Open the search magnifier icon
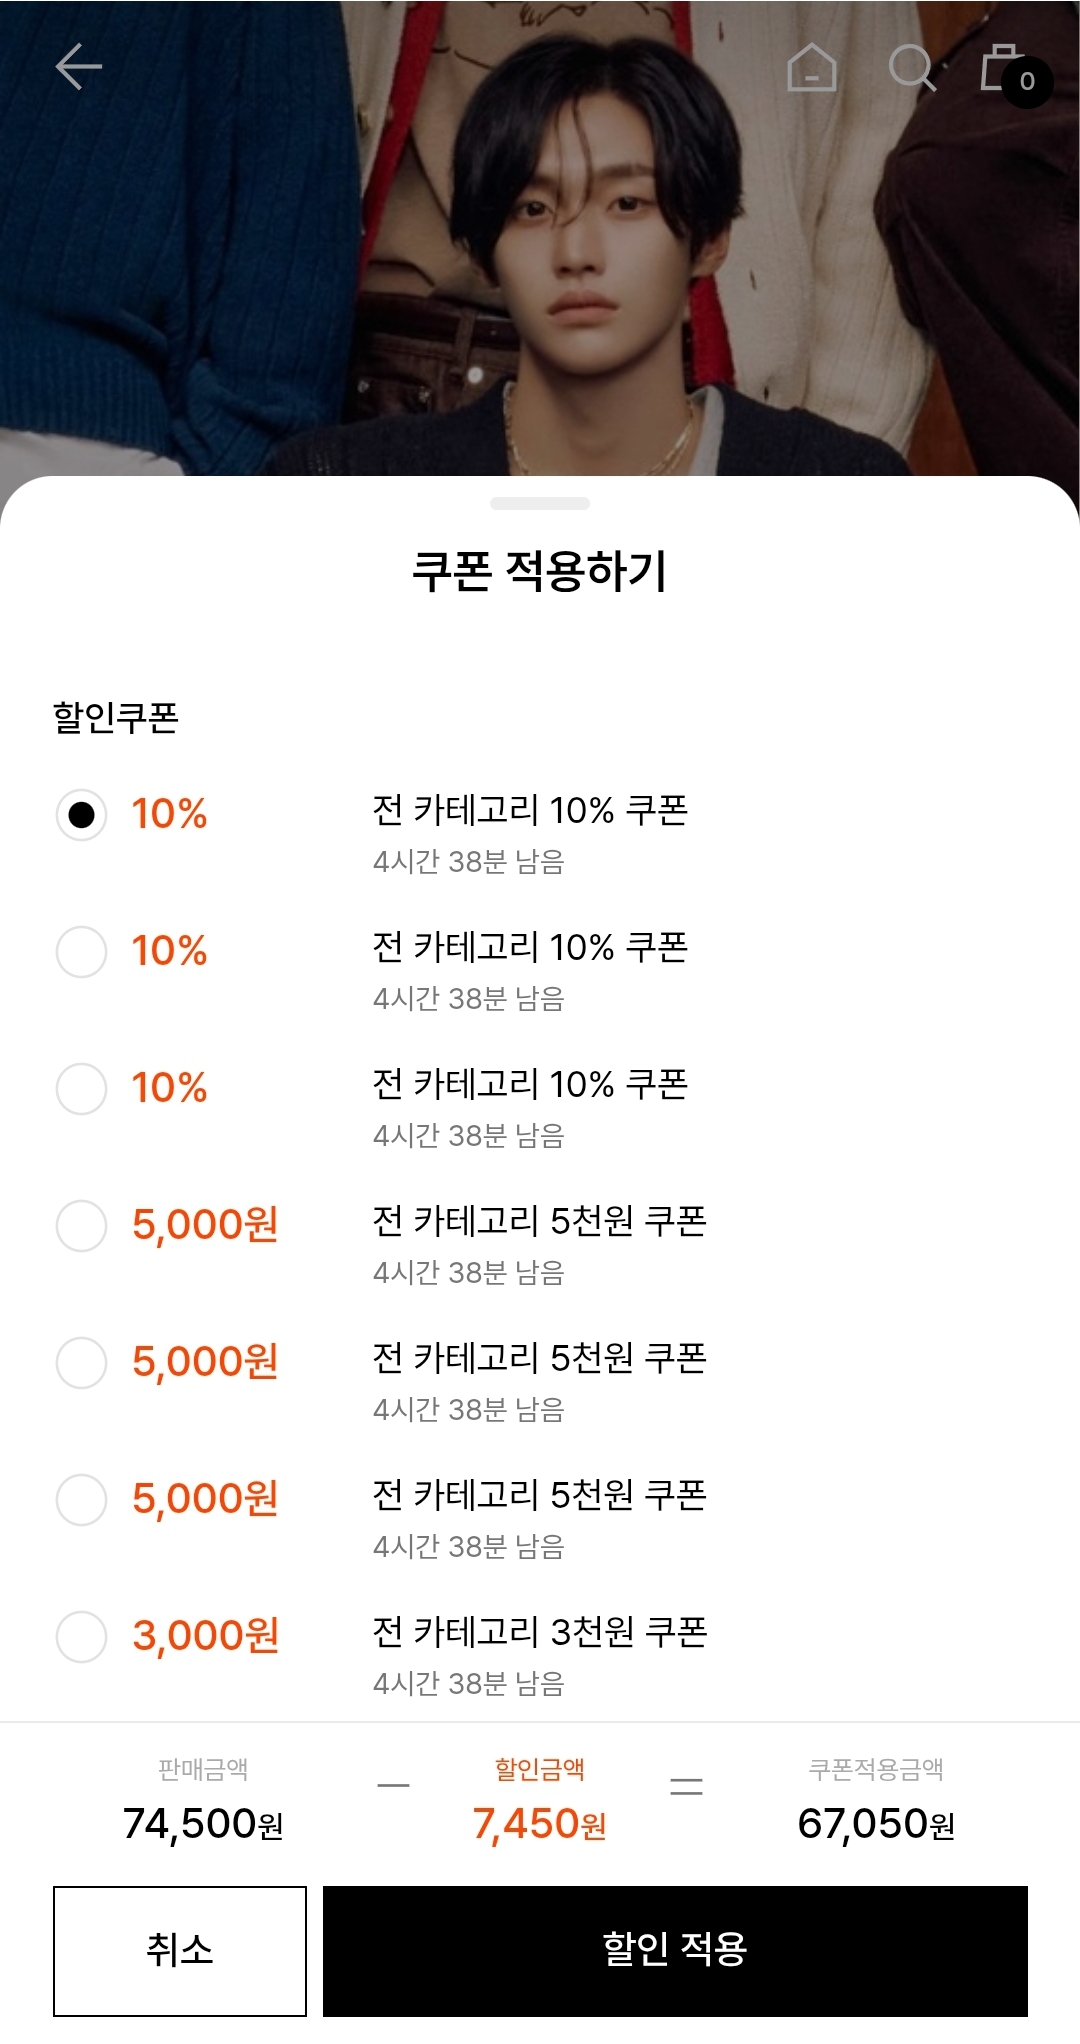Screen dimensions: 1080x2044 point(912,68)
